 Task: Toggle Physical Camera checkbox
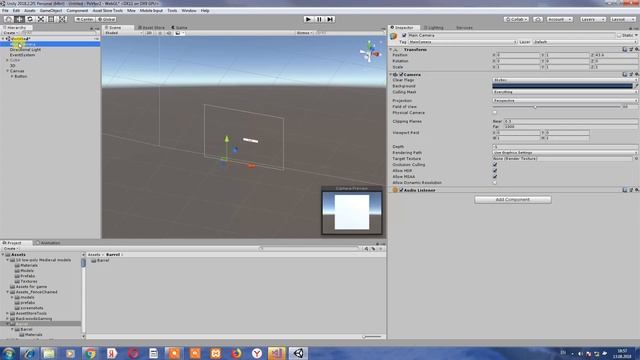[495, 113]
